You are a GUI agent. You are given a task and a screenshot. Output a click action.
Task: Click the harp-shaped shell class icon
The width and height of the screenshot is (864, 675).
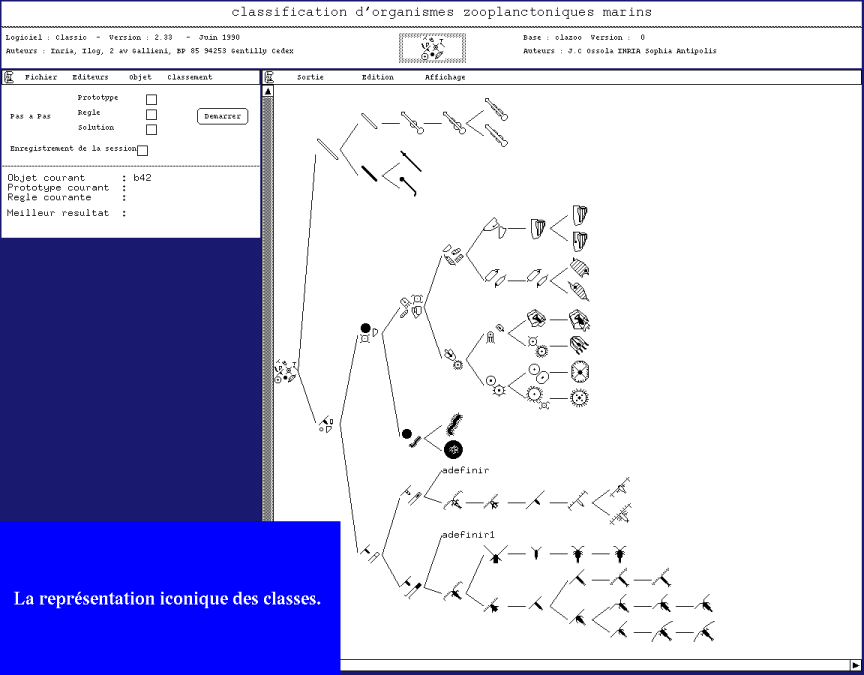pyautogui.click(x=538, y=228)
